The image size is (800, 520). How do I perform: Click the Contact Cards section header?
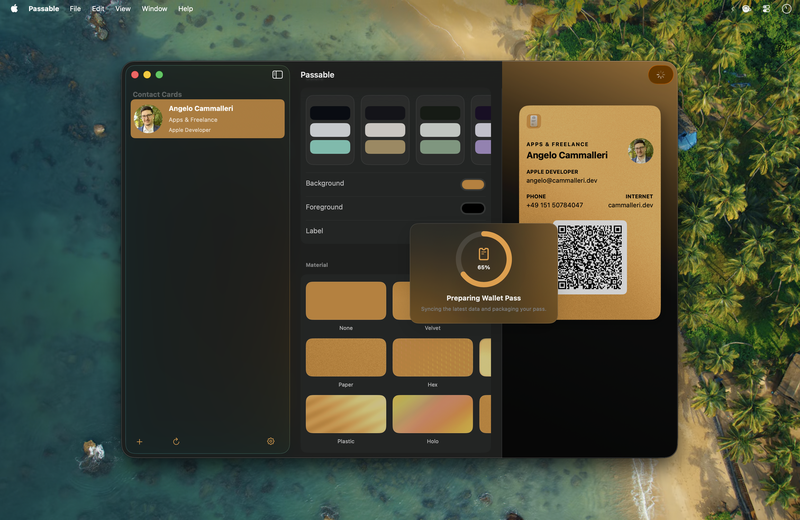(157, 94)
